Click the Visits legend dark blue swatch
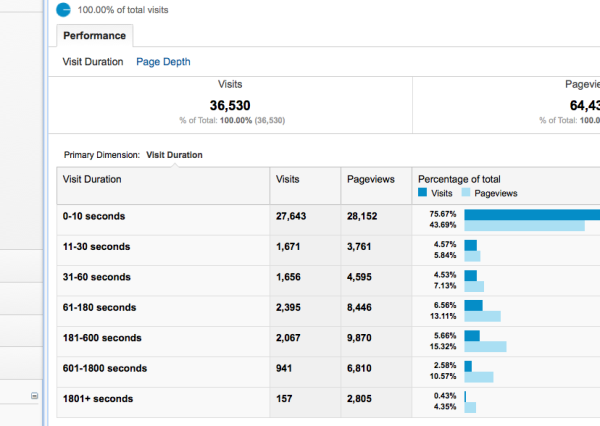The height and width of the screenshot is (426, 600). point(422,193)
